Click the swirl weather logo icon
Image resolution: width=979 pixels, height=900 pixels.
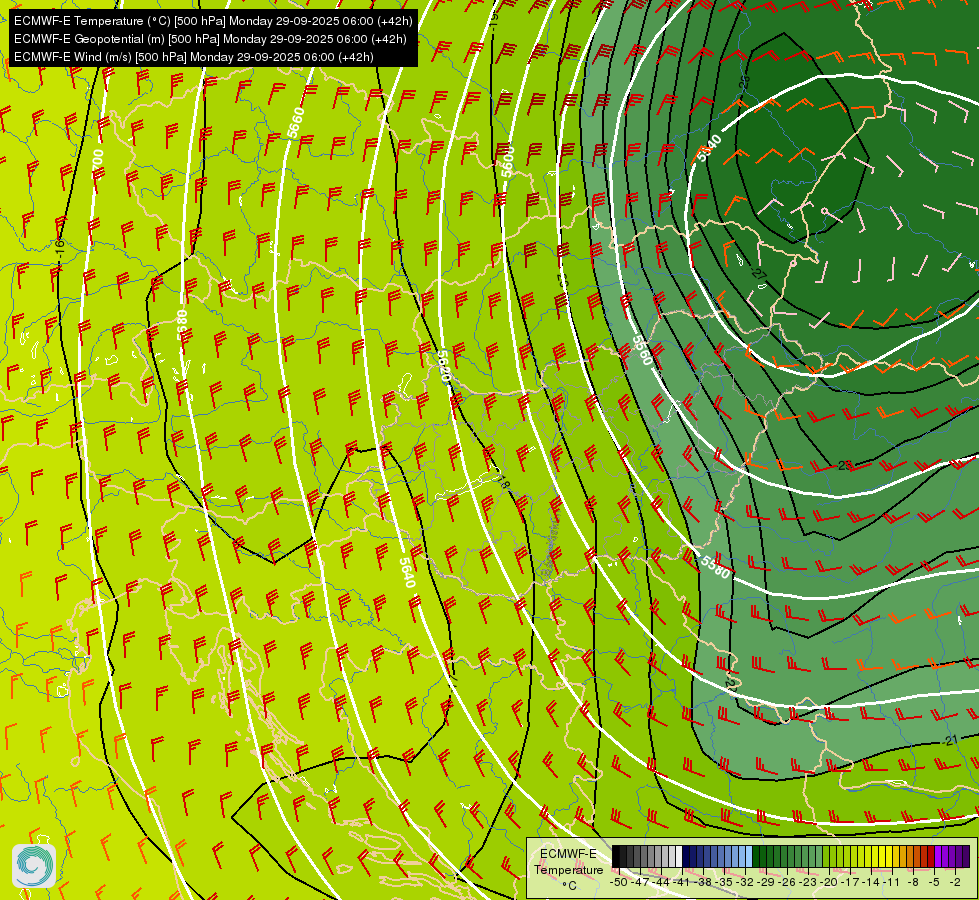(34, 866)
